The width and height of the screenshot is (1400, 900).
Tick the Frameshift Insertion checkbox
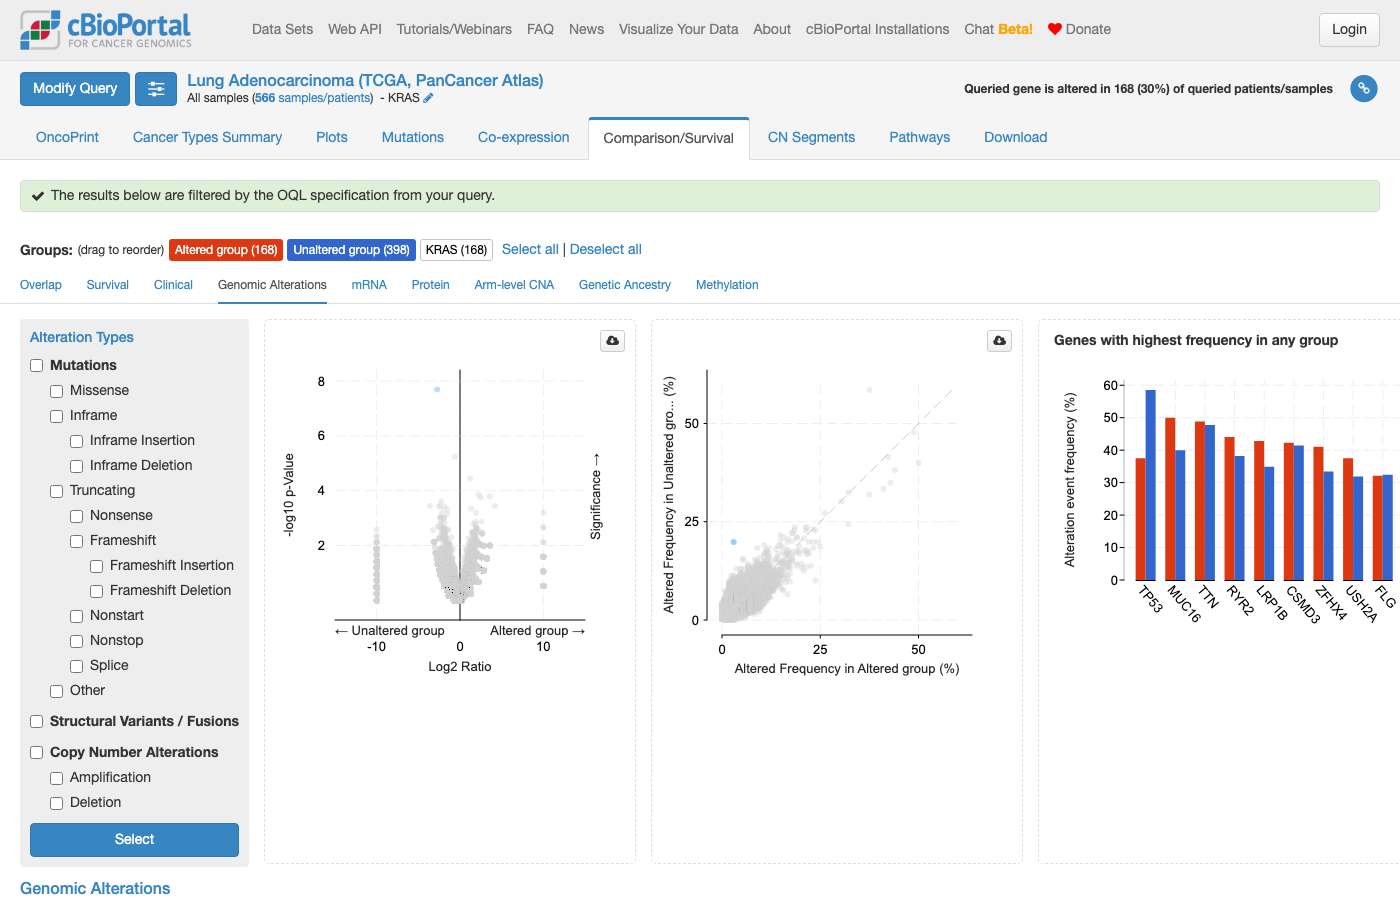point(97,566)
